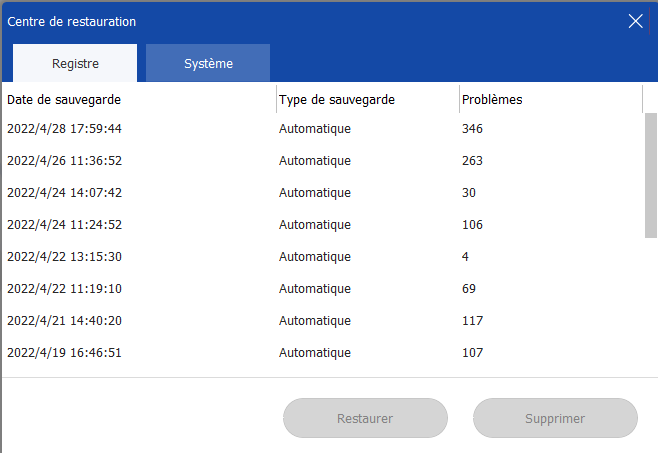
Task: Click the Restaurer button
Action: click(365, 418)
